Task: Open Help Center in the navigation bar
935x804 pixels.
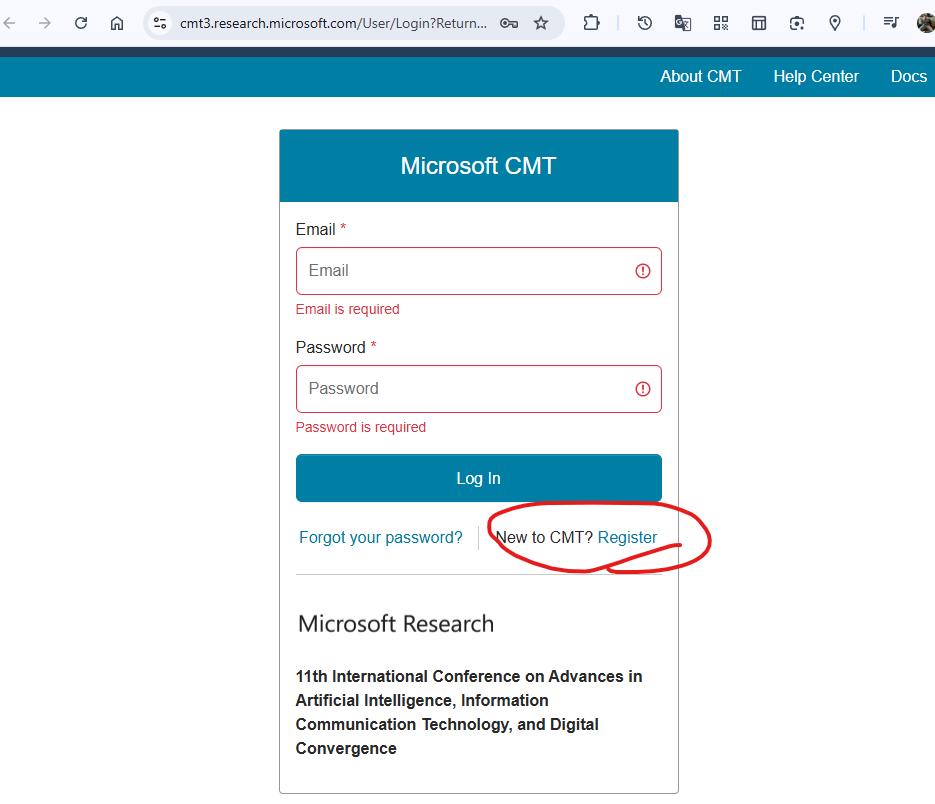Action: [x=816, y=76]
